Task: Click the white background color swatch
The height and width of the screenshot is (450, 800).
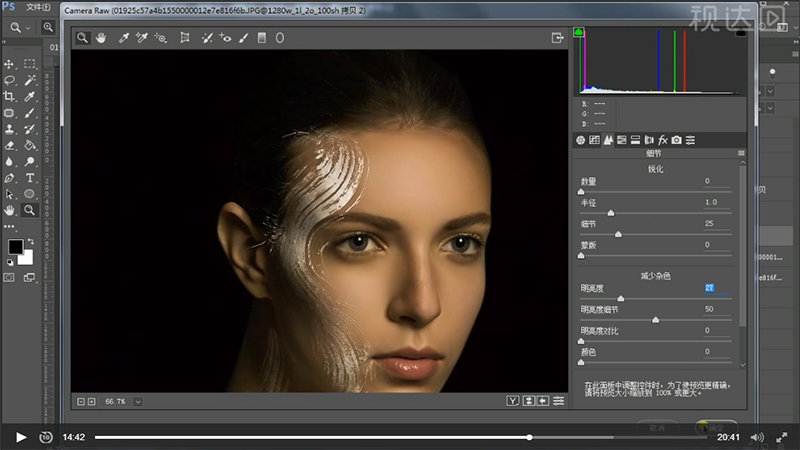Action: point(27,259)
